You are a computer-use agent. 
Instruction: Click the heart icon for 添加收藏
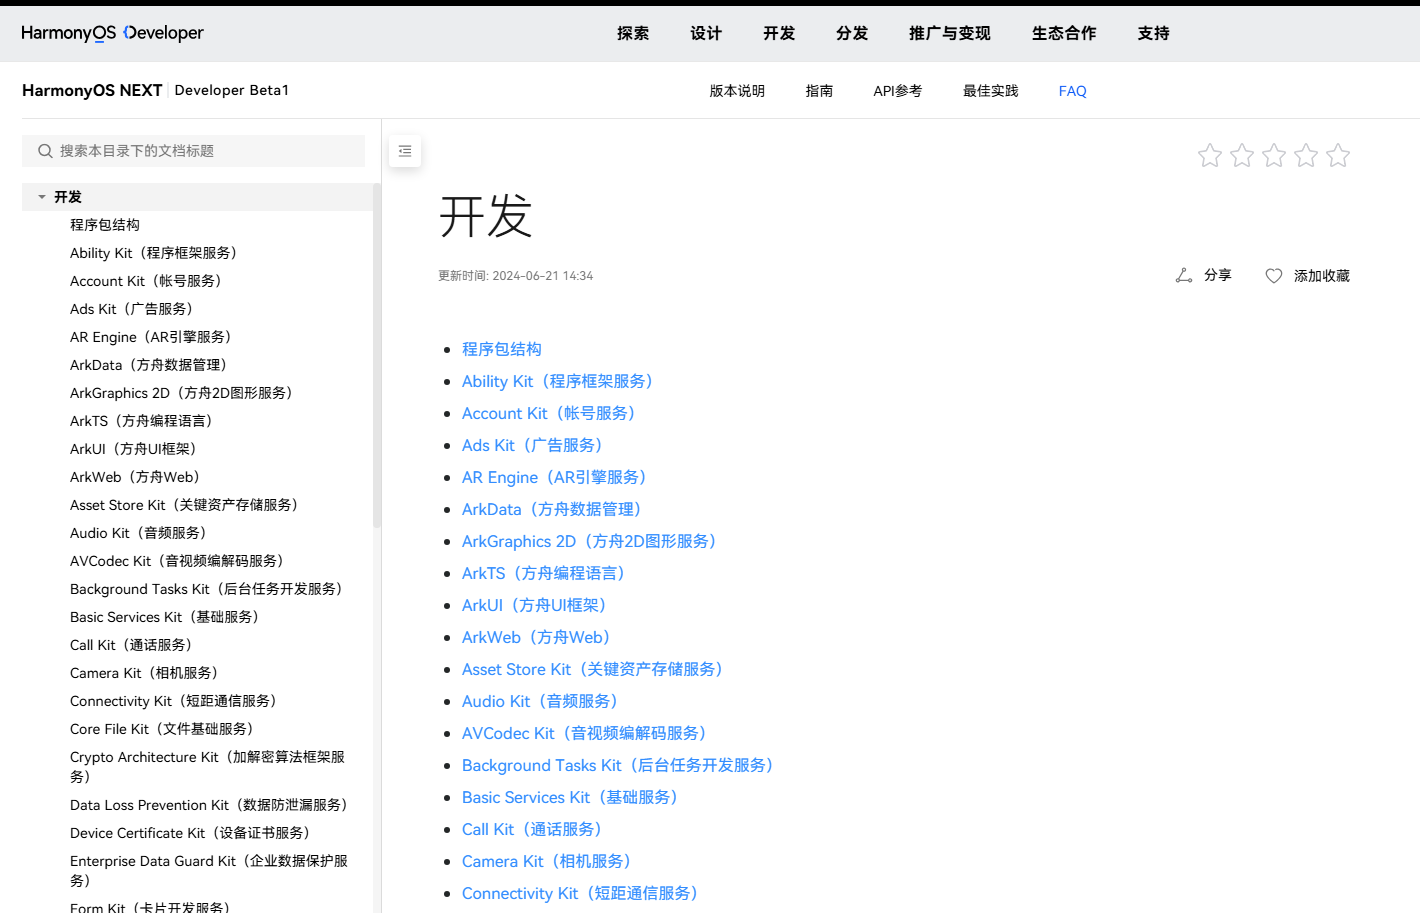[x=1274, y=276]
